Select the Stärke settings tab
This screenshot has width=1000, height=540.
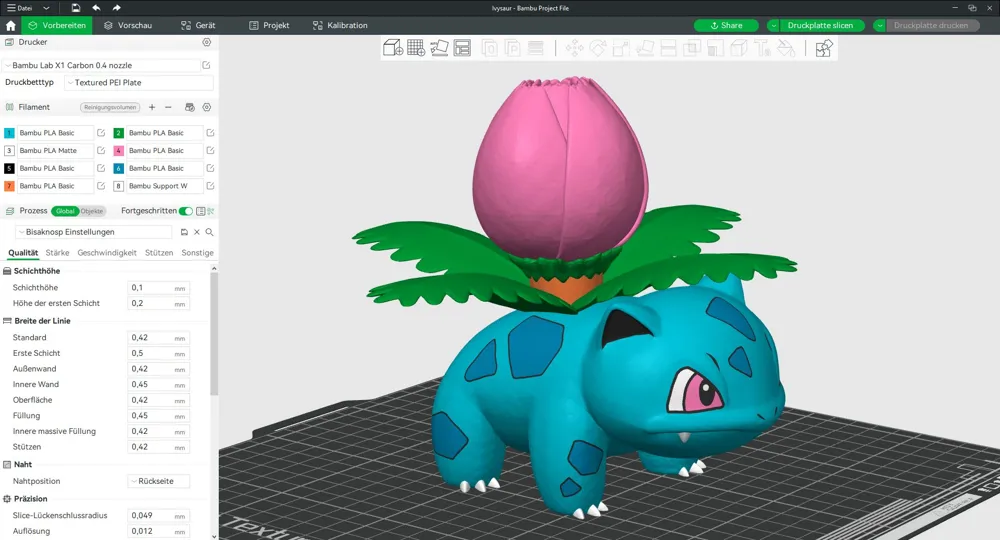[57, 252]
